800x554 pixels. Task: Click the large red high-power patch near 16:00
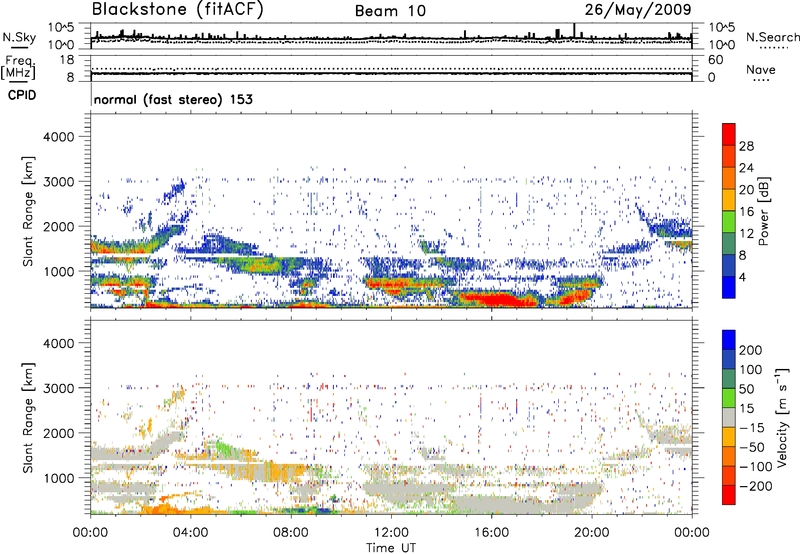click(x=495, y=299)
